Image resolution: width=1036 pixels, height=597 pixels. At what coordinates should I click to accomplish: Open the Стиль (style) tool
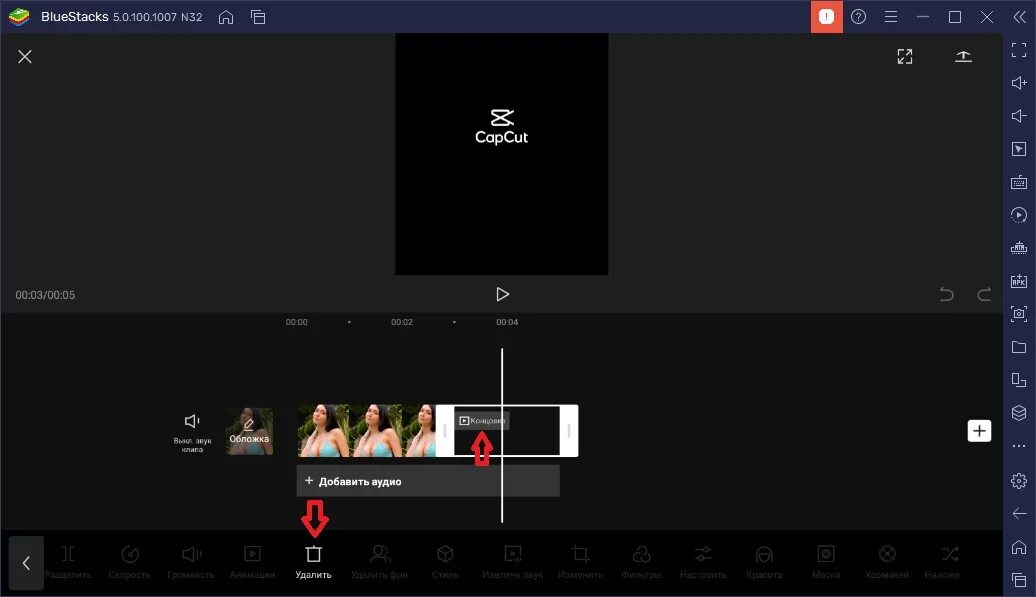445,562
